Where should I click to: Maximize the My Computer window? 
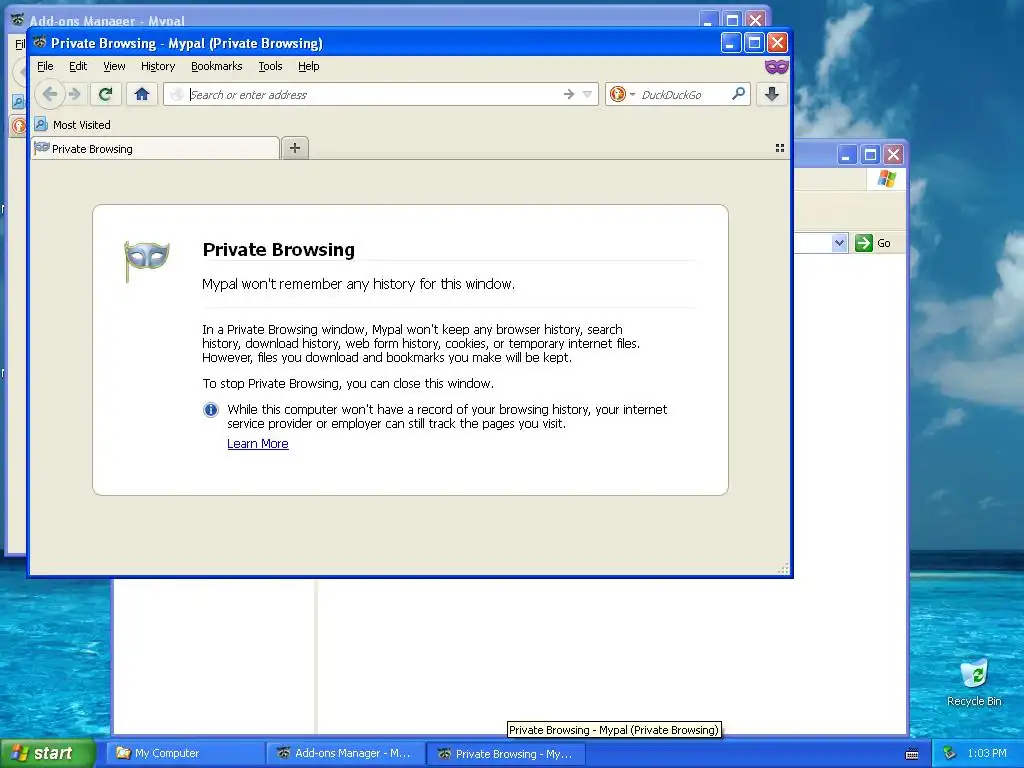(x=870, y=155)
